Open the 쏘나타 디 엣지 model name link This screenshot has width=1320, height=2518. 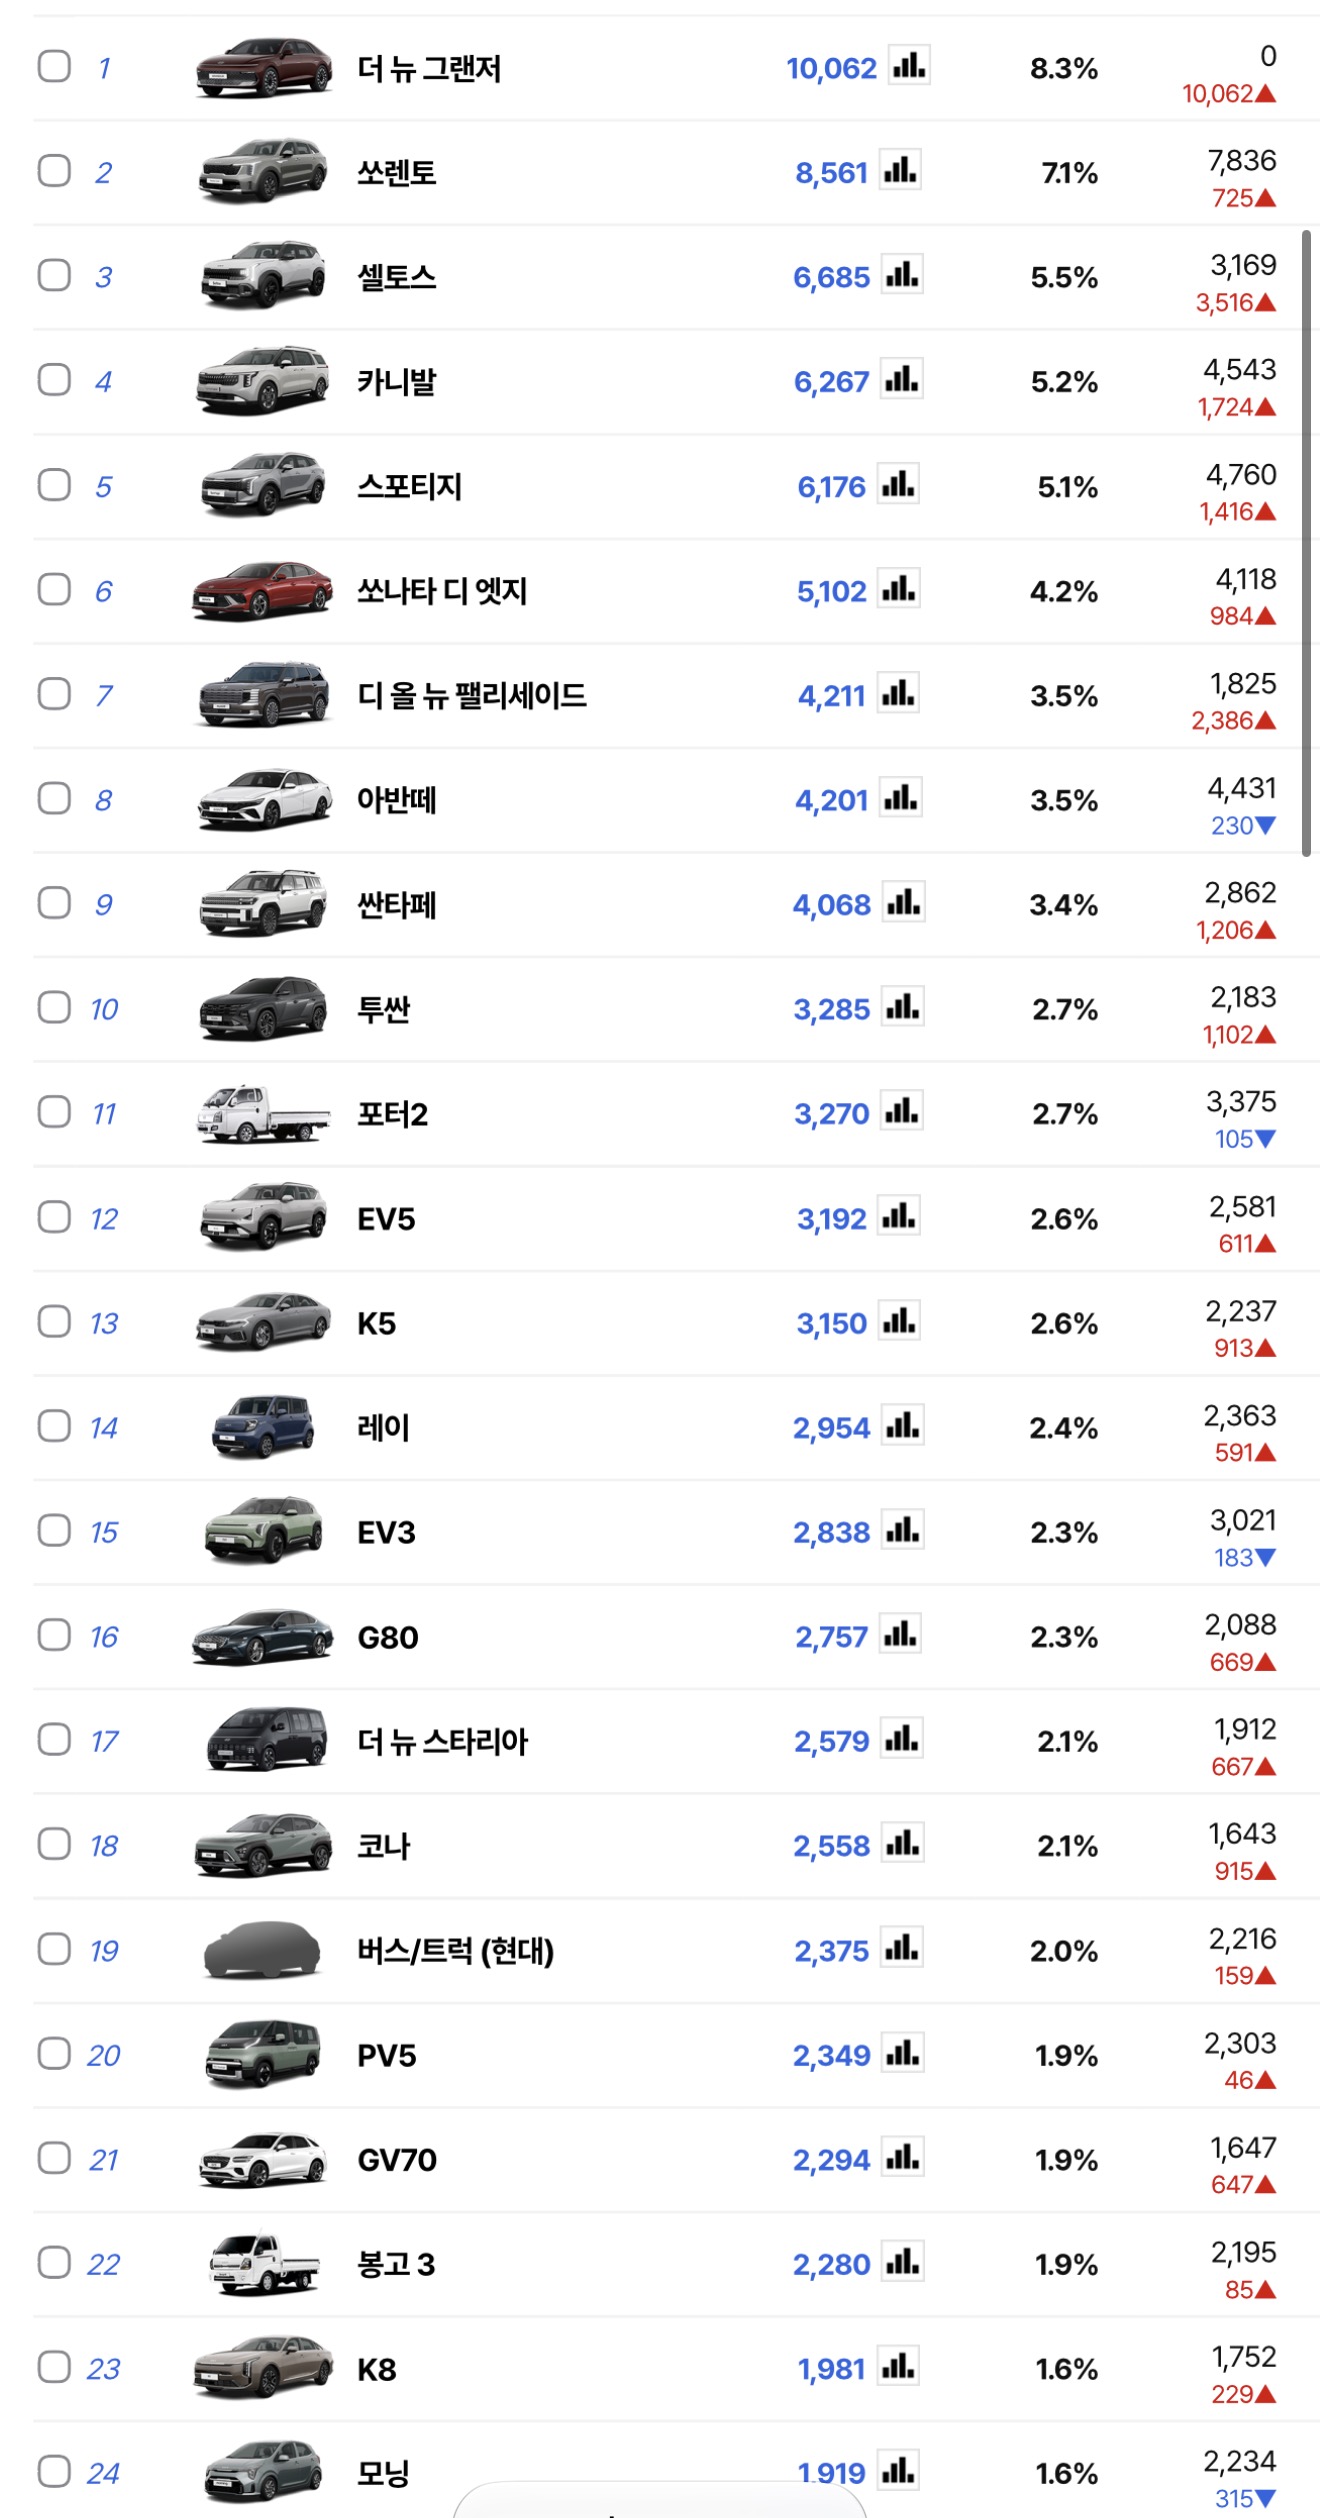442,591
